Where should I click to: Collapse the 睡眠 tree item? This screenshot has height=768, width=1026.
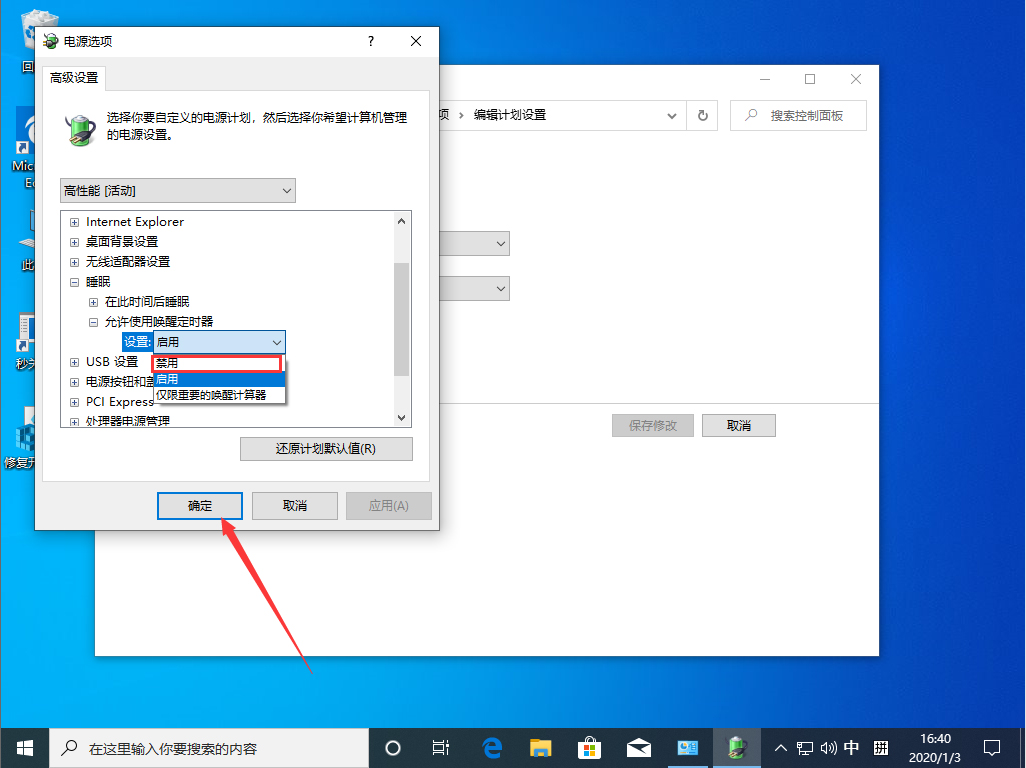point(74,281)
